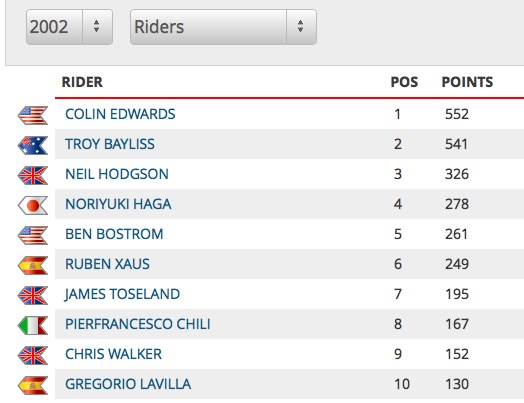Open Noriyuki Haga rider link

(118, 204)
